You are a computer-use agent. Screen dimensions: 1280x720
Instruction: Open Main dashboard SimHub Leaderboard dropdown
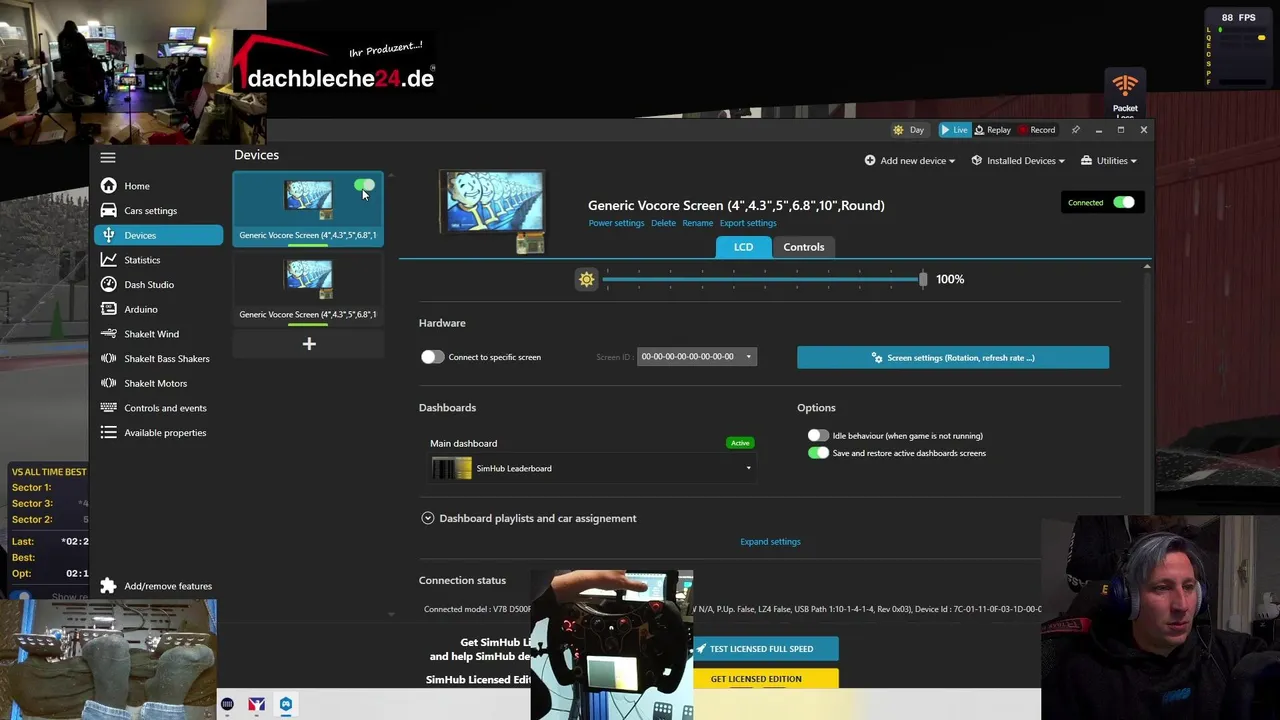pyautogui.click(x=592, y=468)
